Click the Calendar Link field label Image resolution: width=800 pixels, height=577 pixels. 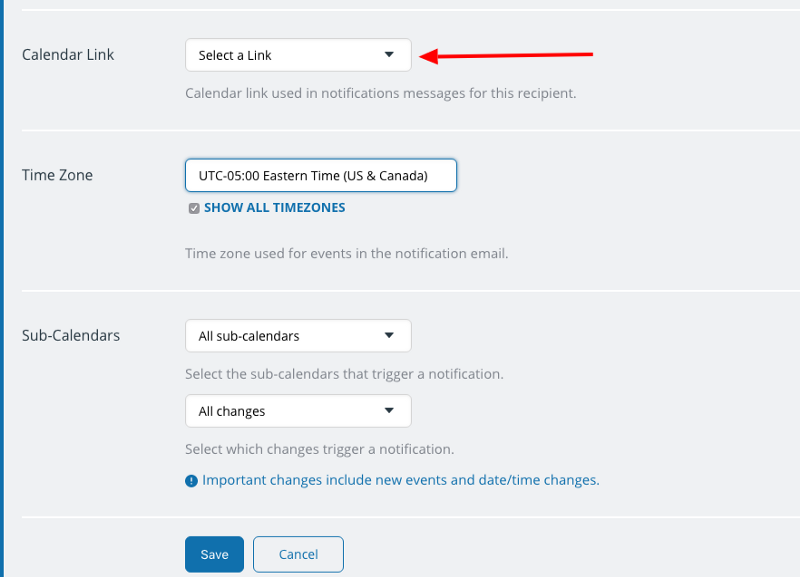point(68,55)
